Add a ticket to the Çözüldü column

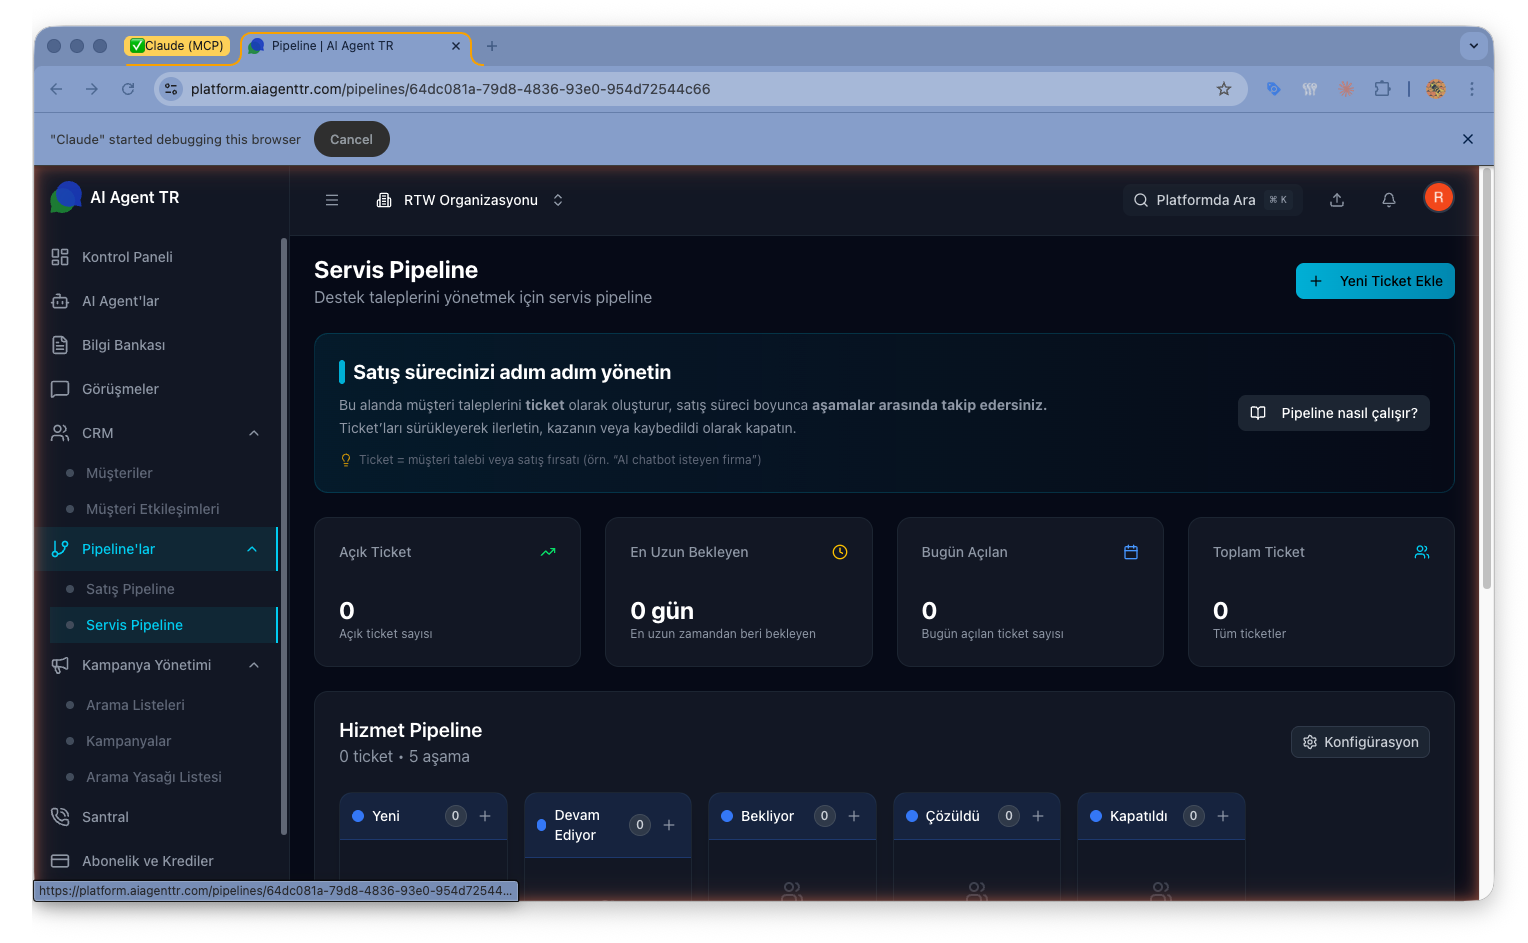pos(1038,816)
